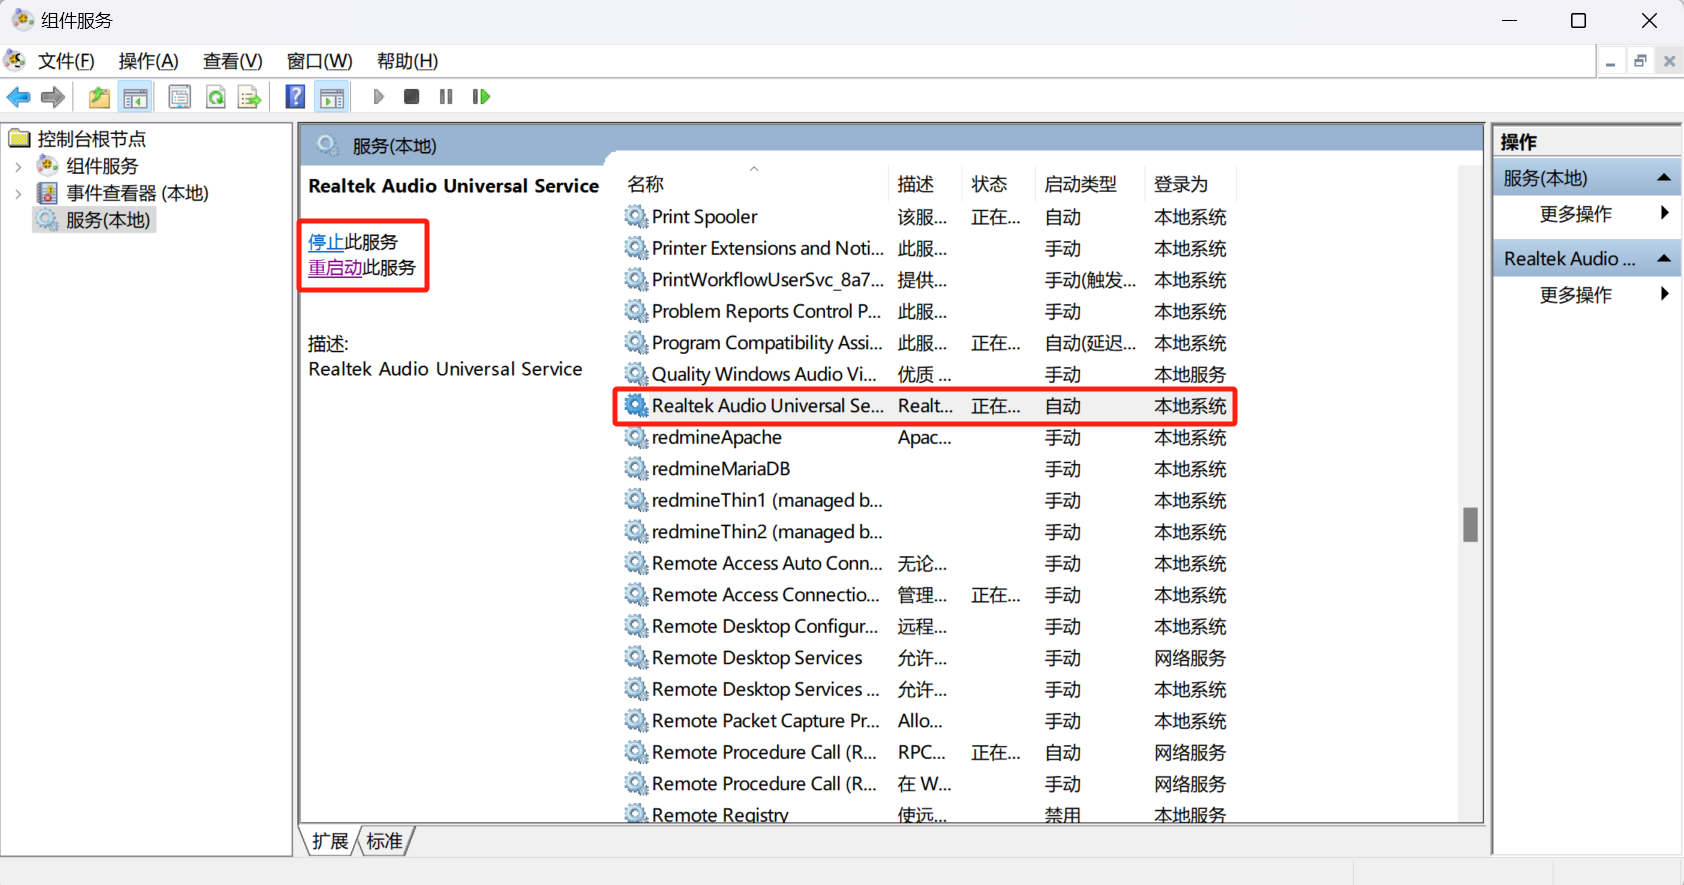Expand the 组件服务 tree node
The width and height of the screenshot is (1684, 885).
(x=18, y=166)
